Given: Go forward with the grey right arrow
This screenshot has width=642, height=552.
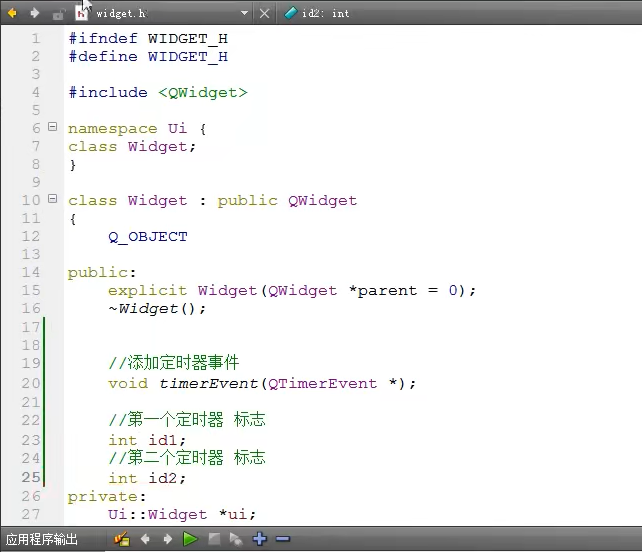Looking at the screenshot, I should (x=35, y=14).
